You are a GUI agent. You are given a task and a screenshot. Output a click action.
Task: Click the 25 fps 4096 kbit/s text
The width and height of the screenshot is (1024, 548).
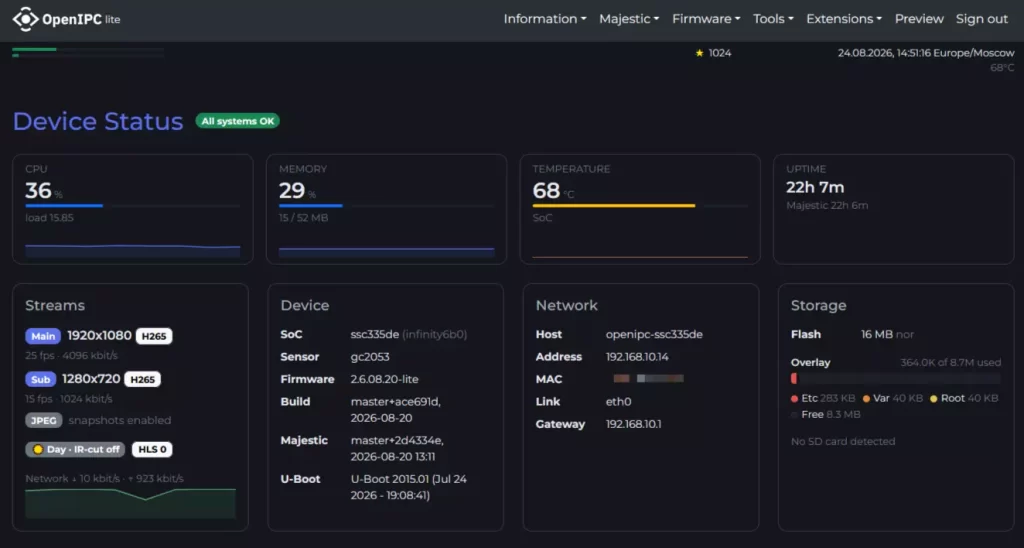tap(72, 356)
